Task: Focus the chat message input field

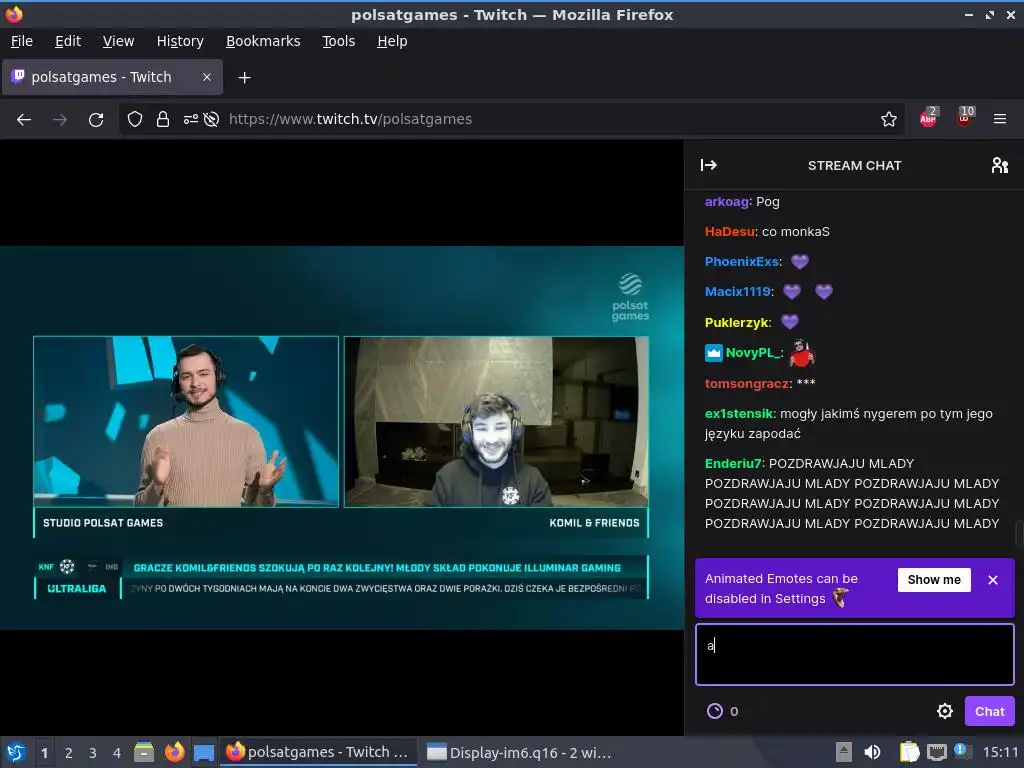Action: tap(855, 654)
